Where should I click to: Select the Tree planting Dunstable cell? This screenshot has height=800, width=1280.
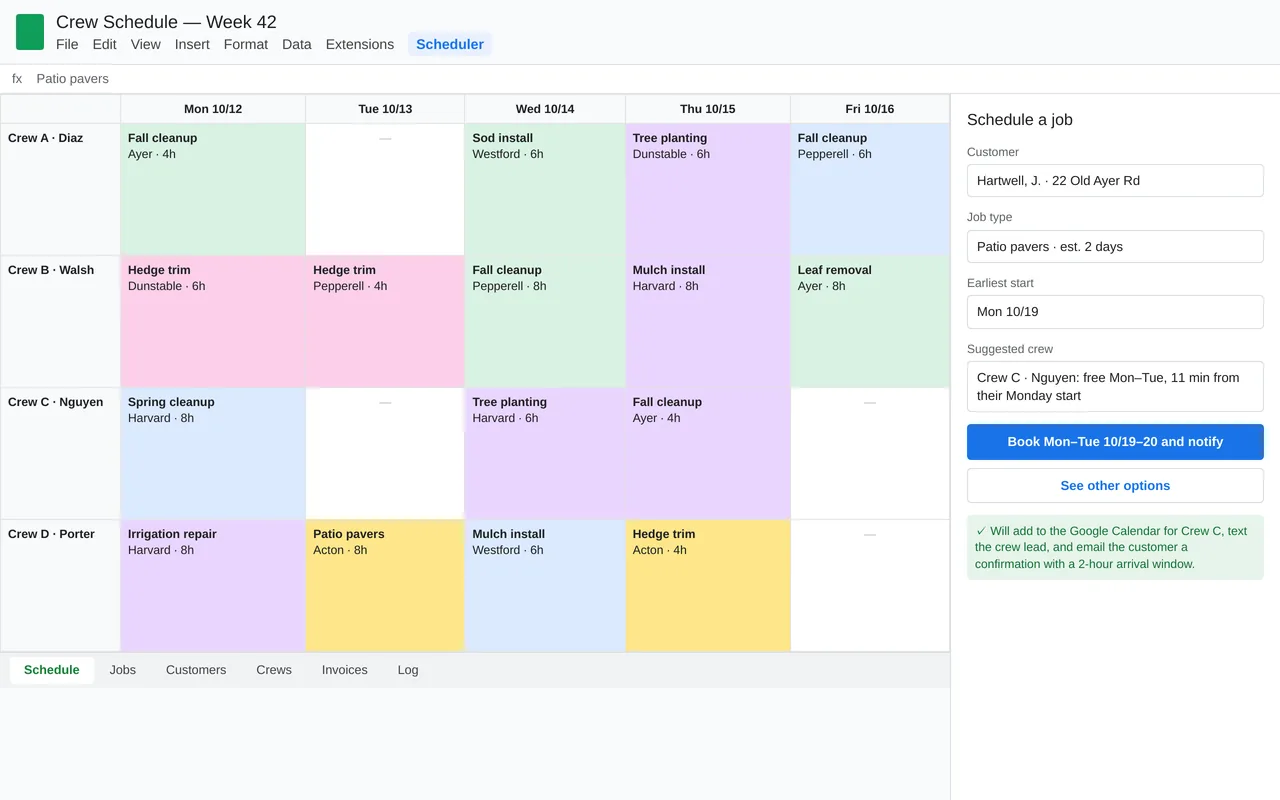click(x=708, y=190)
